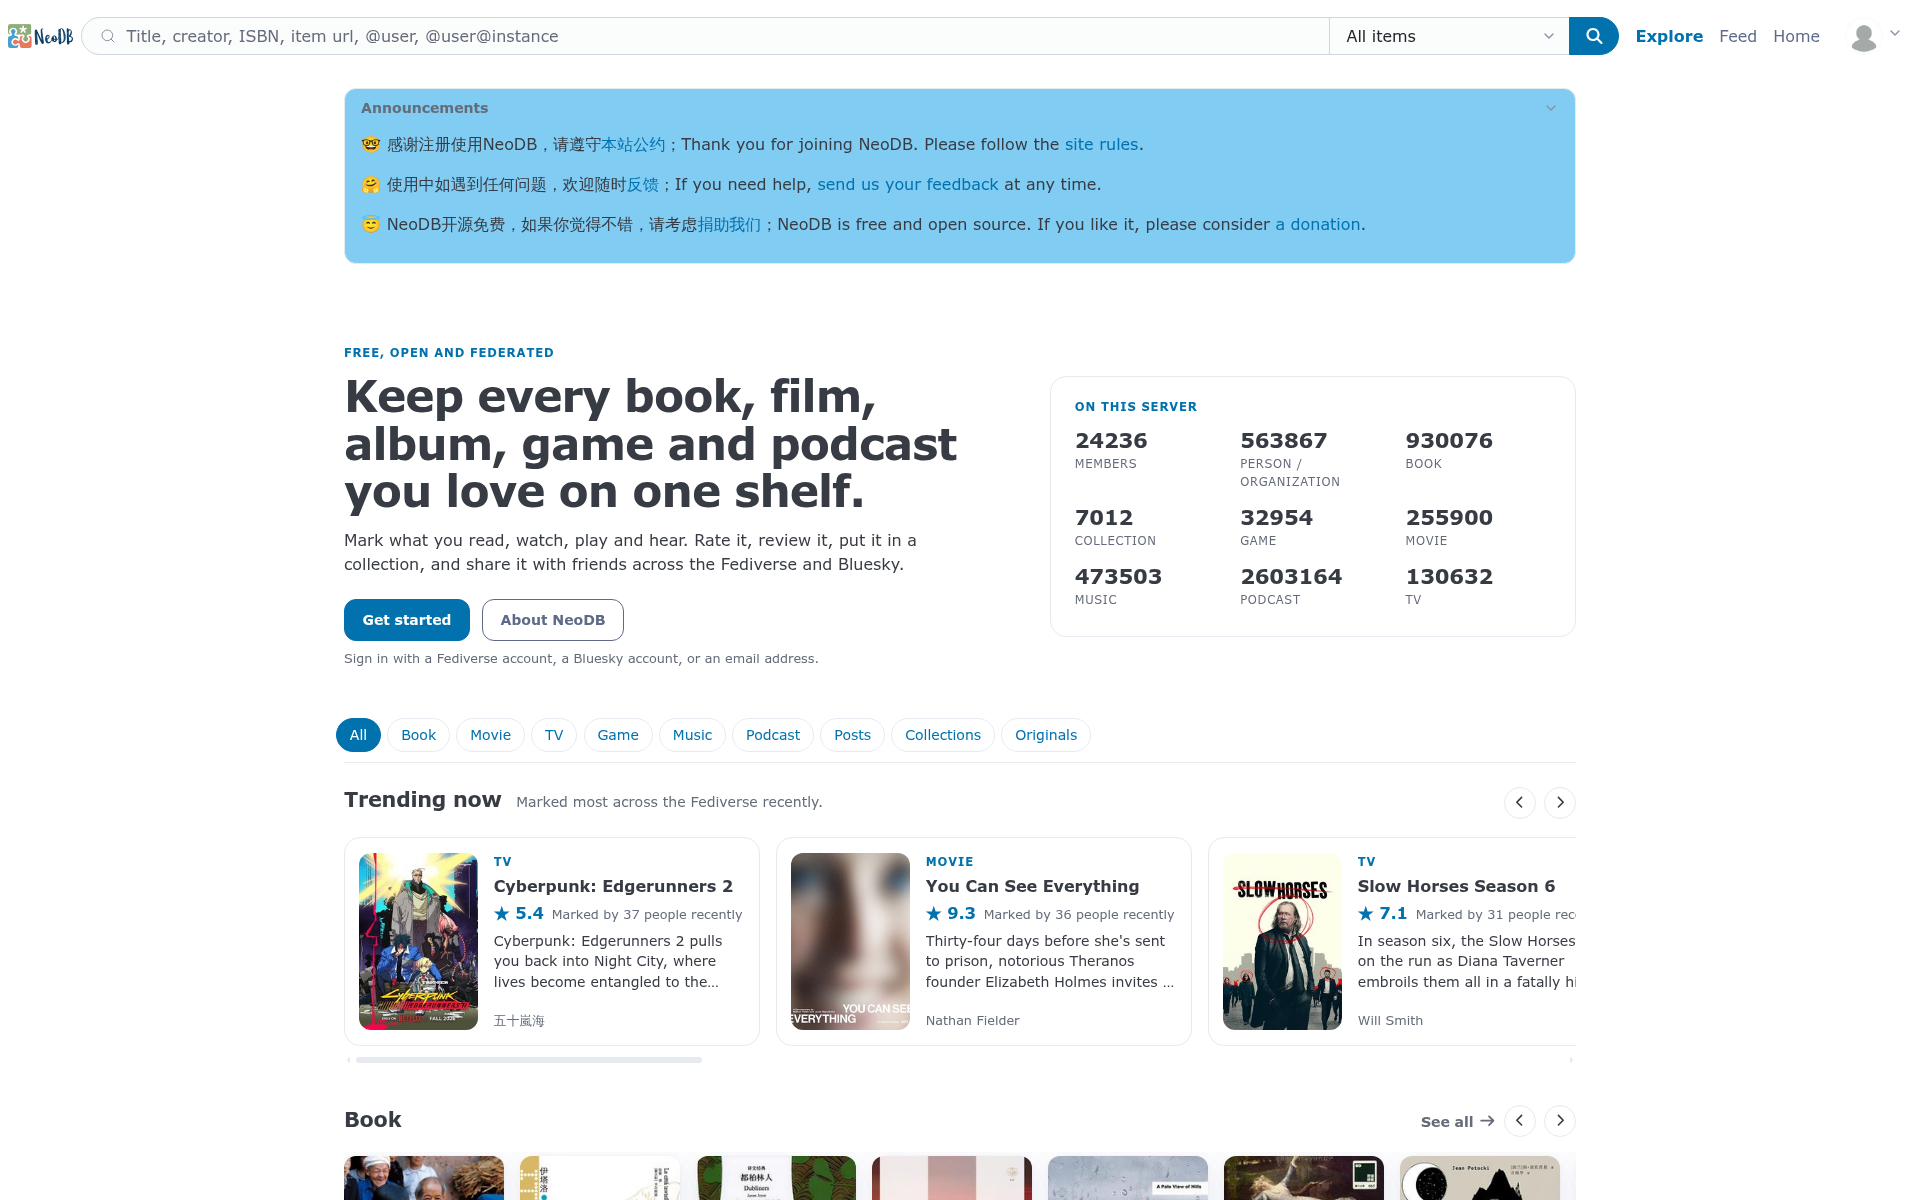Go to previous Book section items
1920x1200 pixels.
point(1520,1120)
